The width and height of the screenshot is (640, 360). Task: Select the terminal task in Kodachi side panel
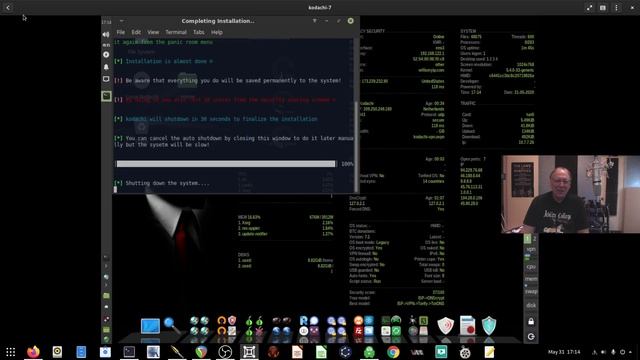(106, 96)
